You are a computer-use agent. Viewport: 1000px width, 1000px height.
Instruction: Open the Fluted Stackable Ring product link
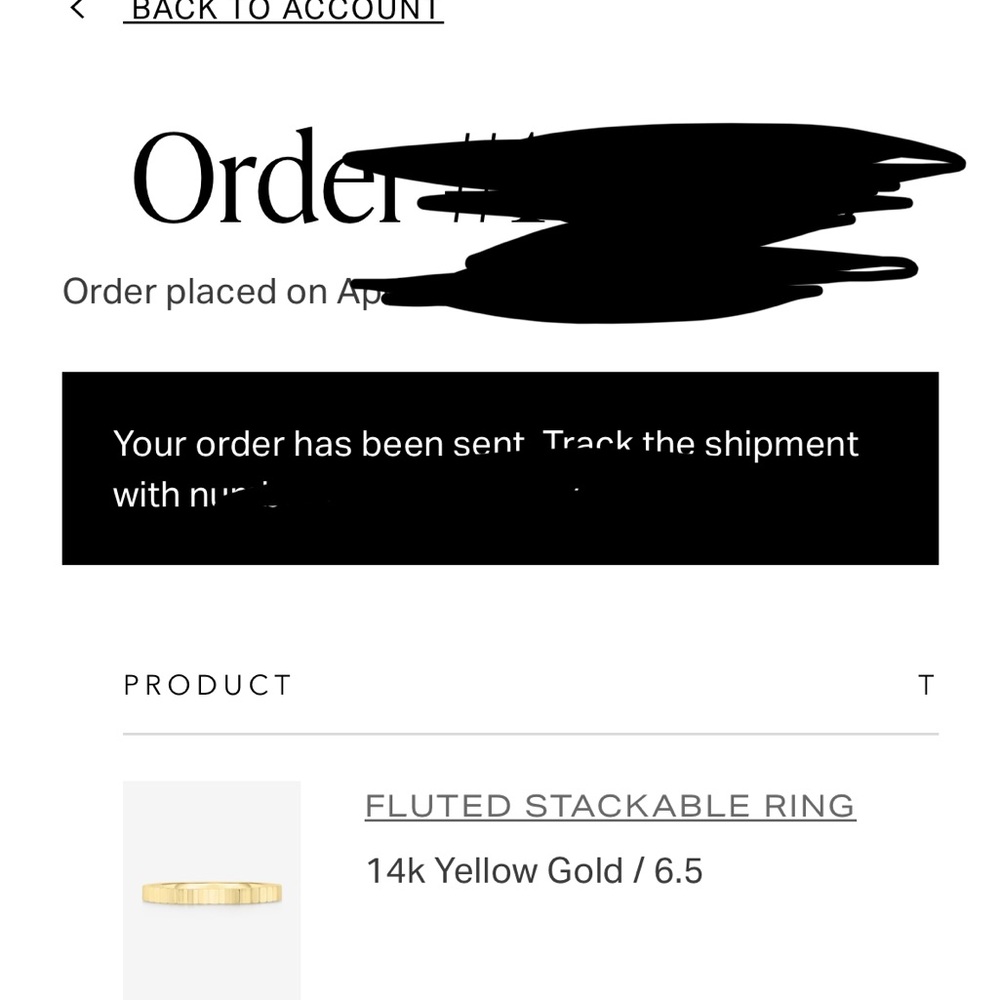point(609,806)
